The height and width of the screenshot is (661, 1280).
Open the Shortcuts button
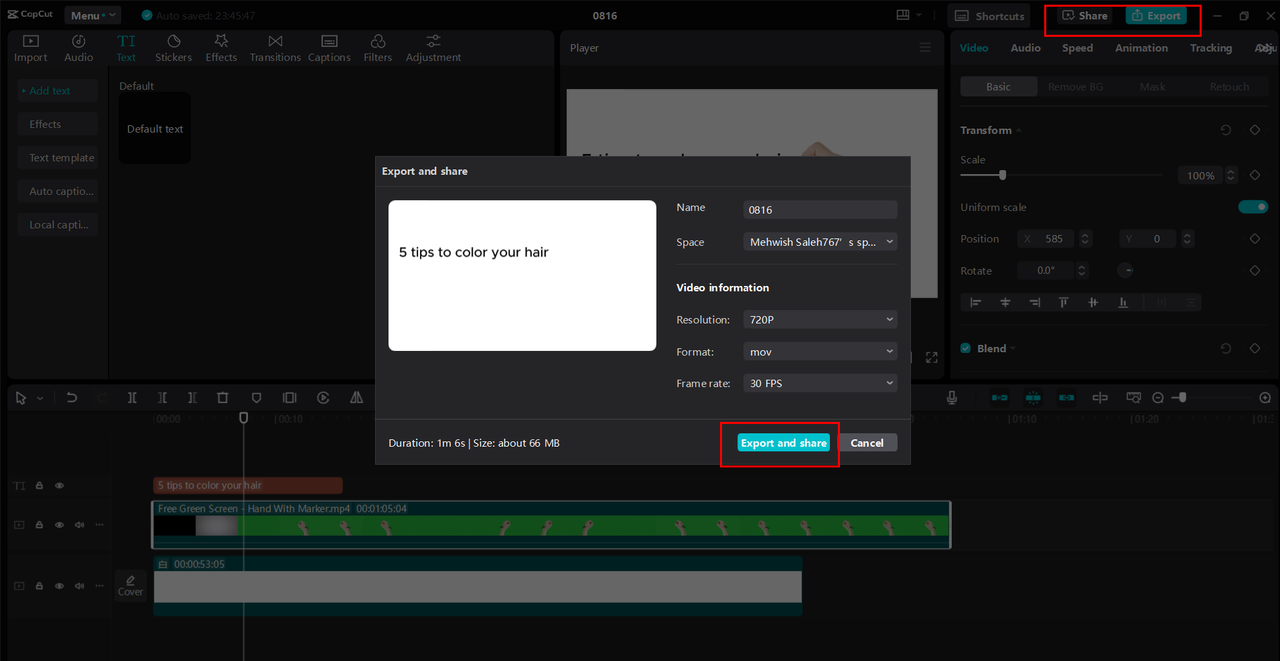pyautogui.click(x=990, y=16)
